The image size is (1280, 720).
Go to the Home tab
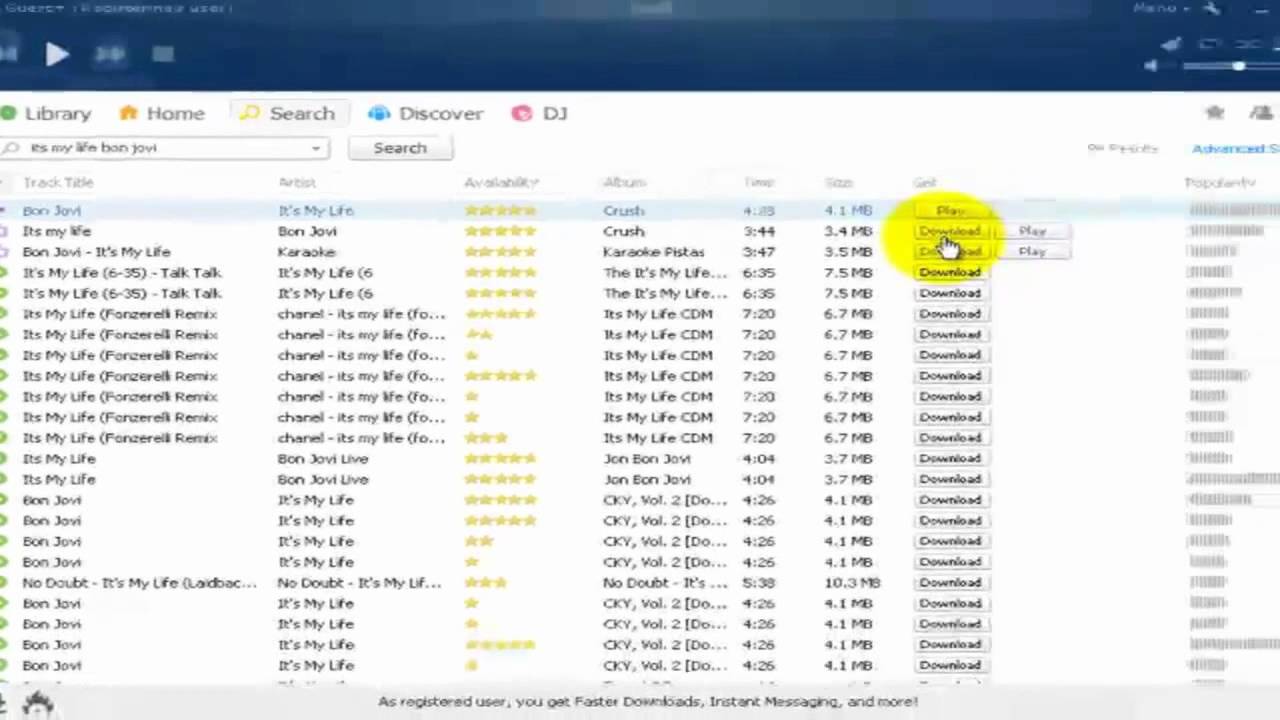[x=162, y=113]
